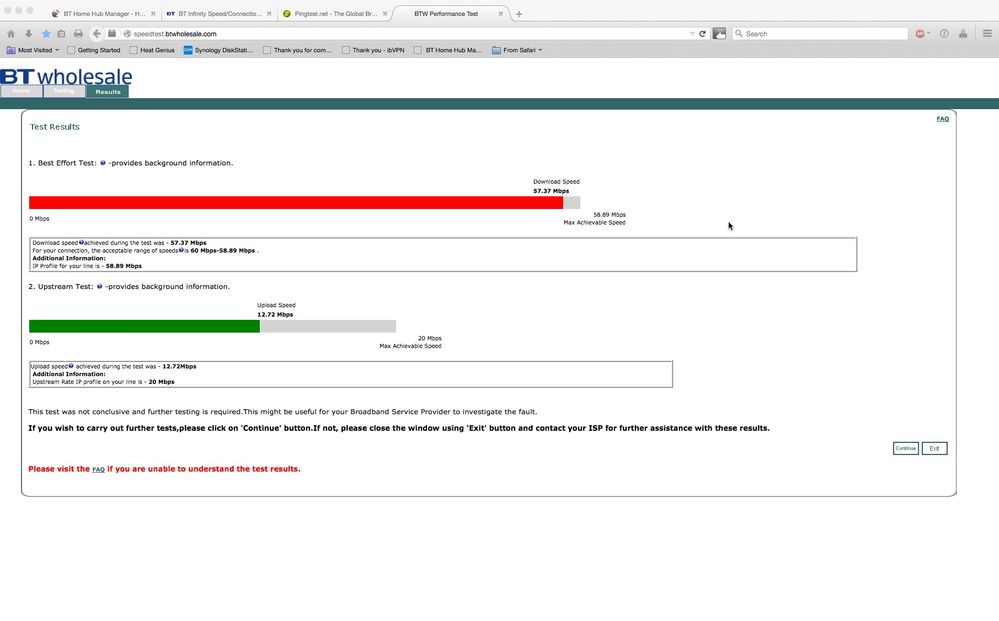Viewport: 999px width, 621px height.
Task: Click the Continue button
Action: pos(905,448)
